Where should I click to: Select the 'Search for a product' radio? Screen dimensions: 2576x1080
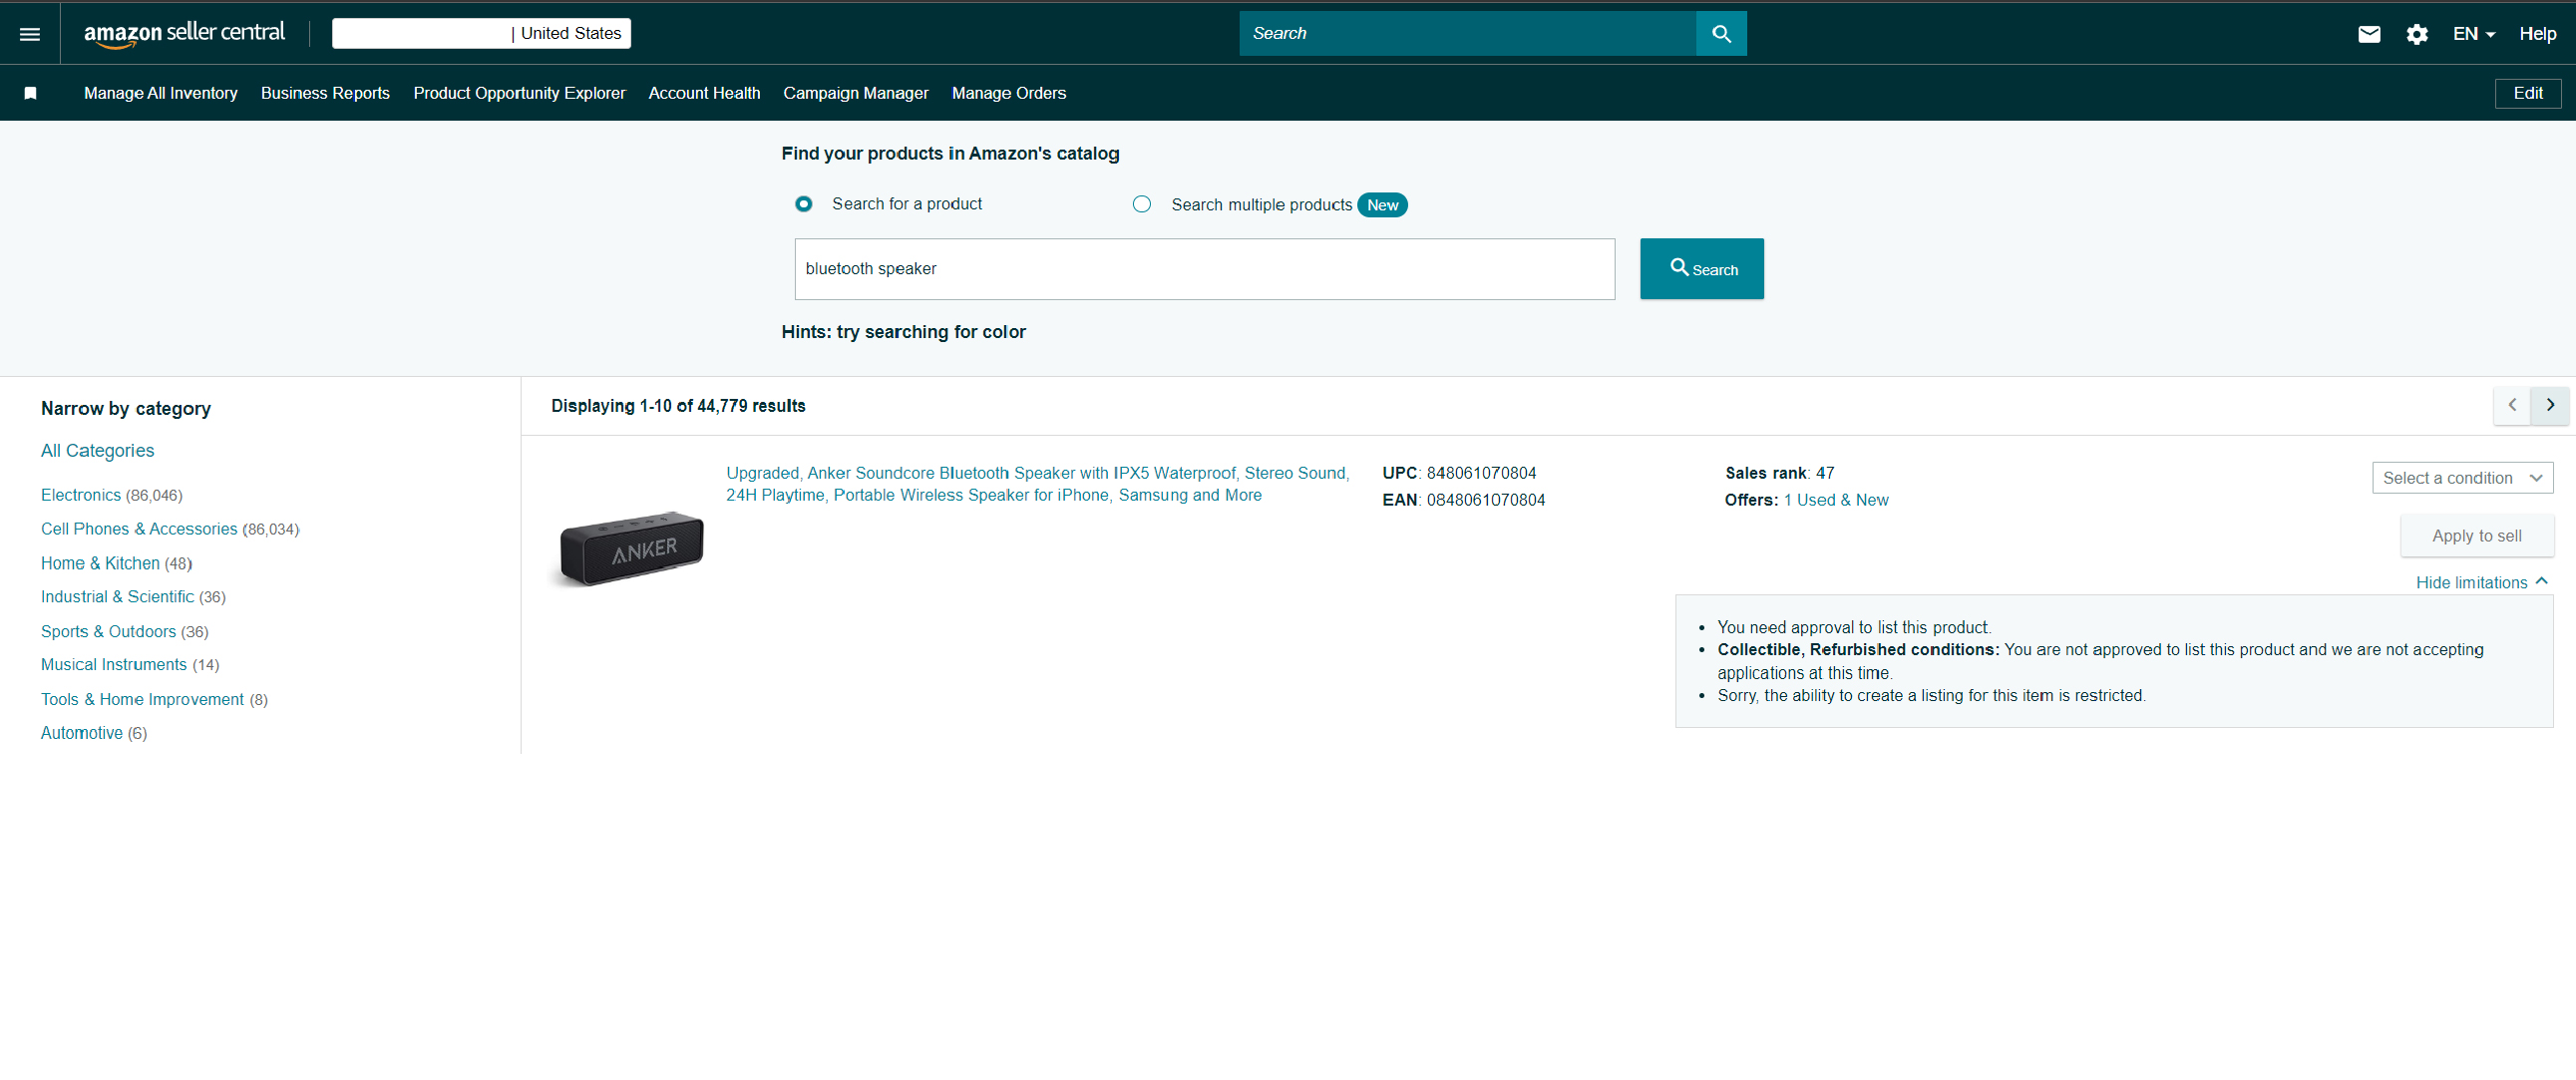click(x=803, y=204)
